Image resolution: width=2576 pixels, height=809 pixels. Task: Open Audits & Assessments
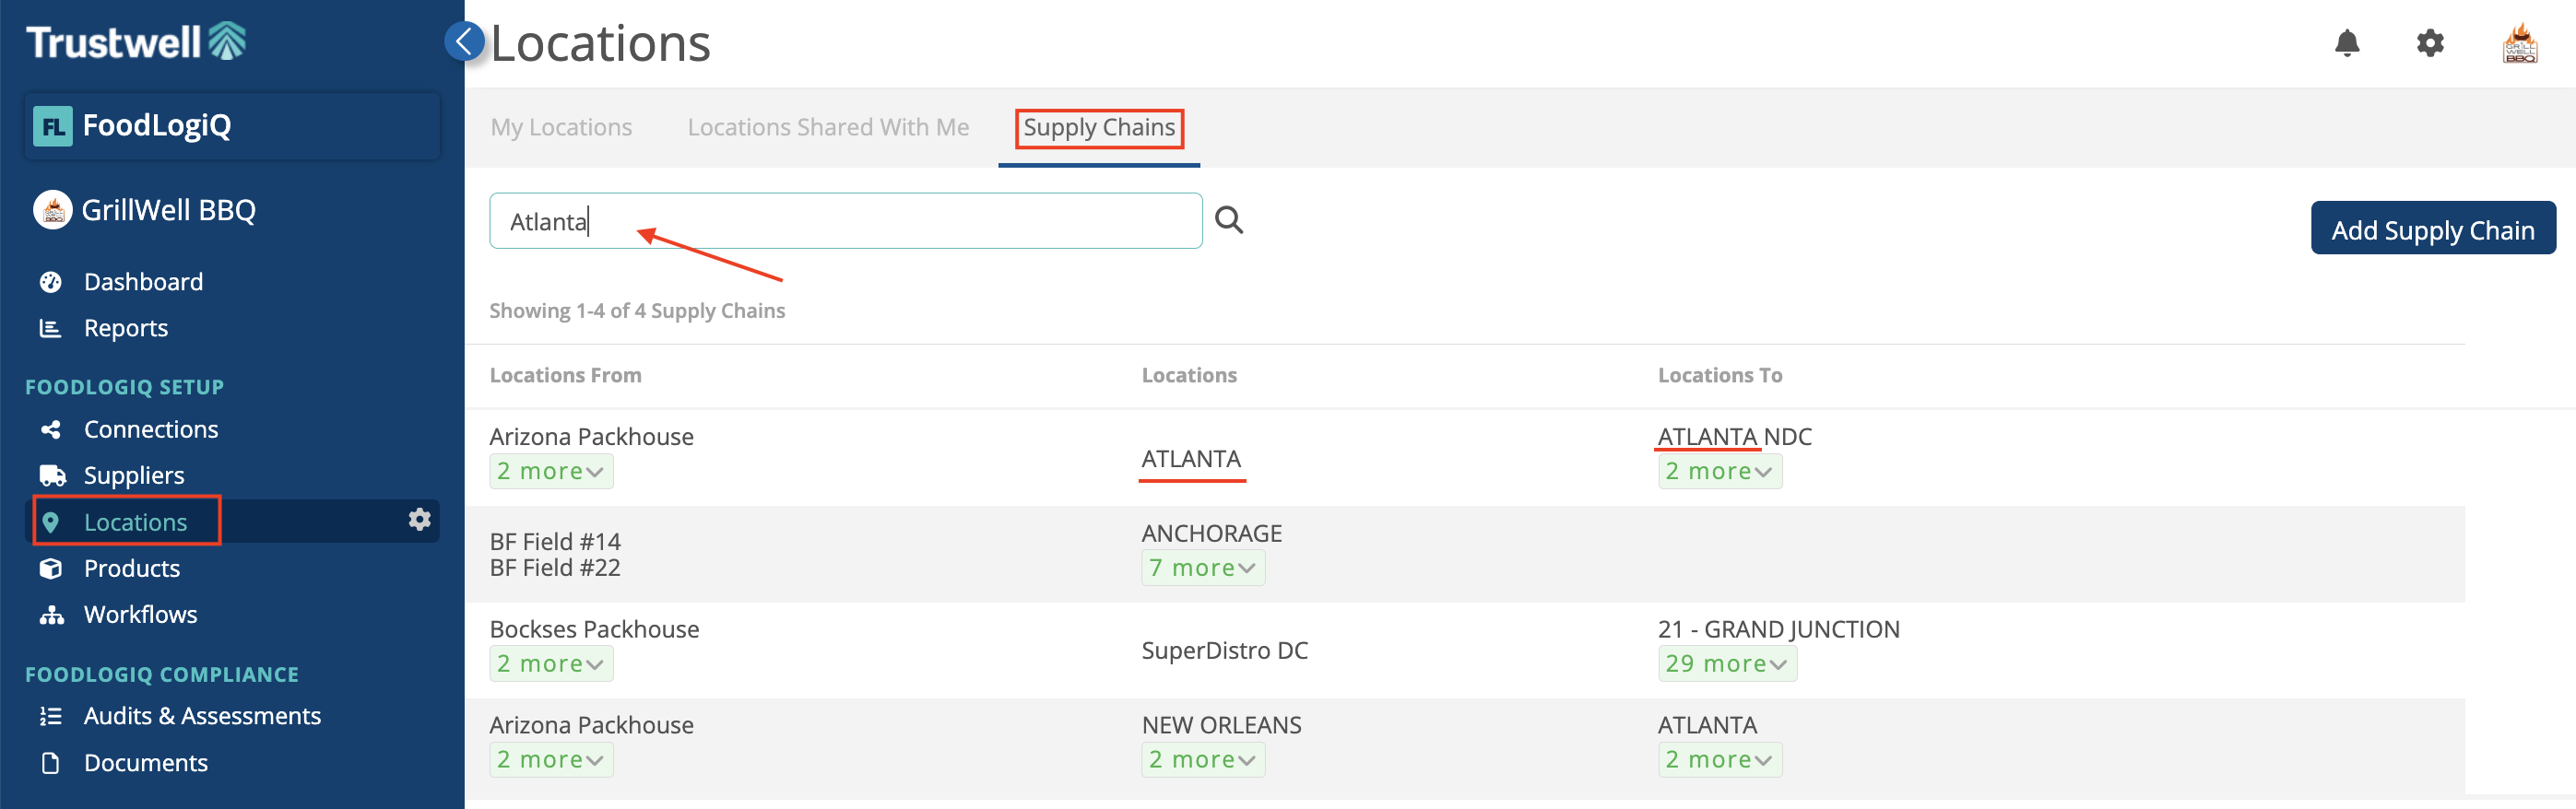[202, 716]
